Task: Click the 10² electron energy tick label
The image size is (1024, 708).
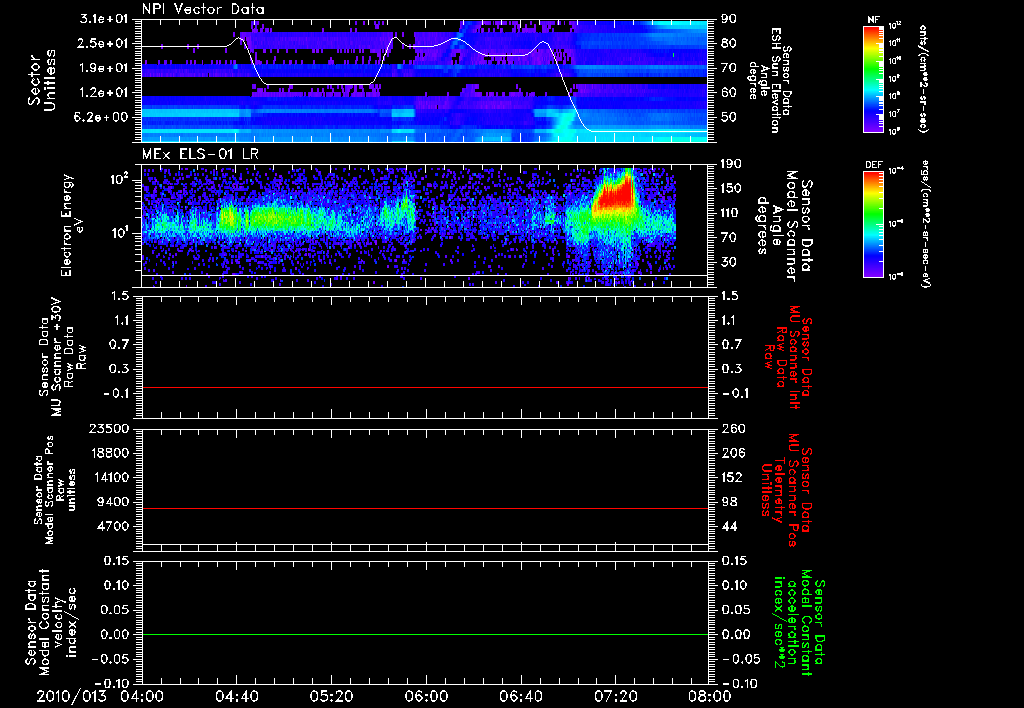Action: coord(121,178)
